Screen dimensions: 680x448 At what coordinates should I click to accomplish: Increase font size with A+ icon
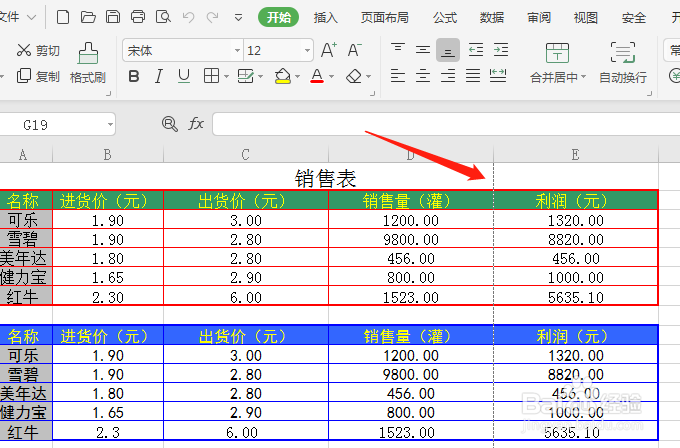click(x=329, y=50)
